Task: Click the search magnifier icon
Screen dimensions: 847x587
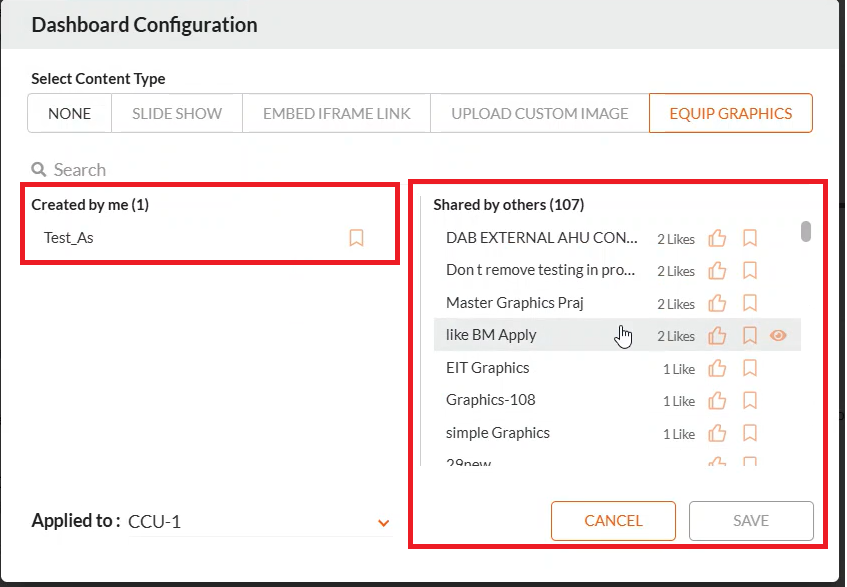Action: click(x=38, y=169)
